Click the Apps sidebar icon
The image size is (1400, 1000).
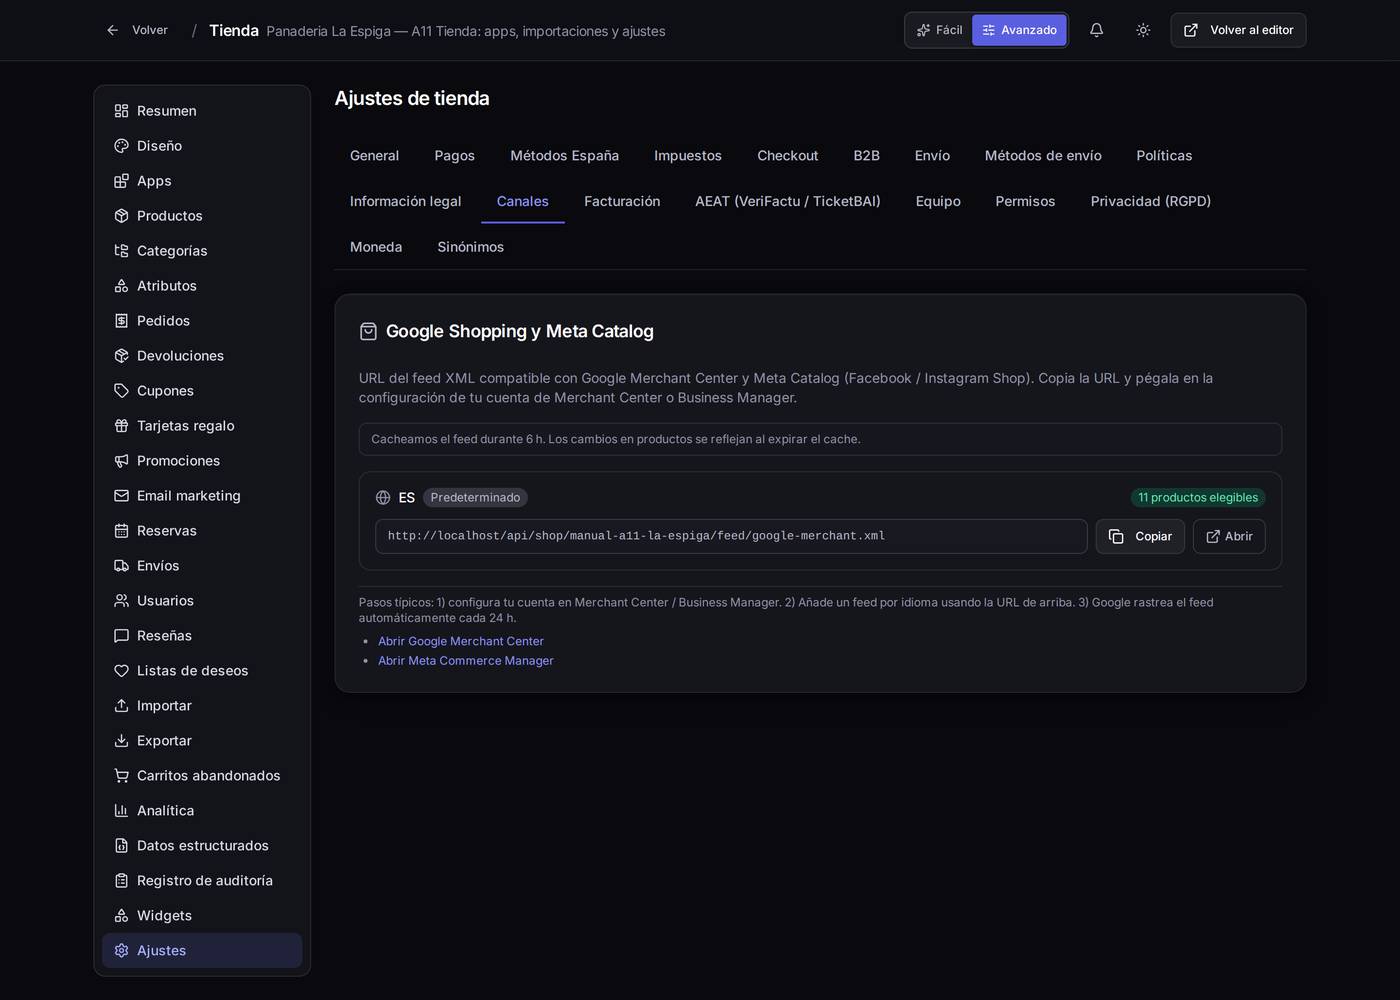[121, 181]
